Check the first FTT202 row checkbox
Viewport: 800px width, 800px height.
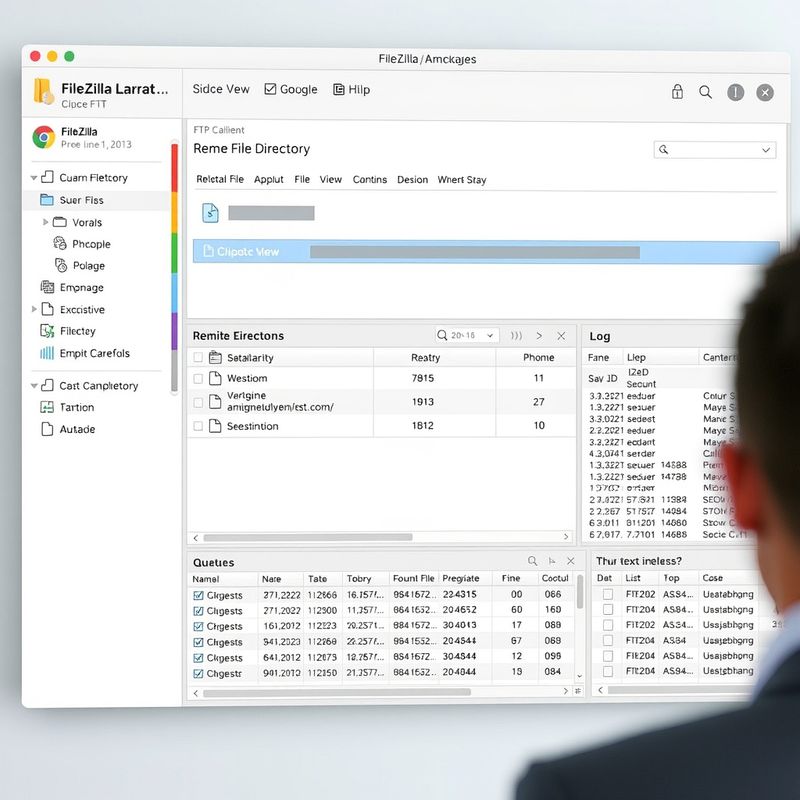tap(608, 594)
